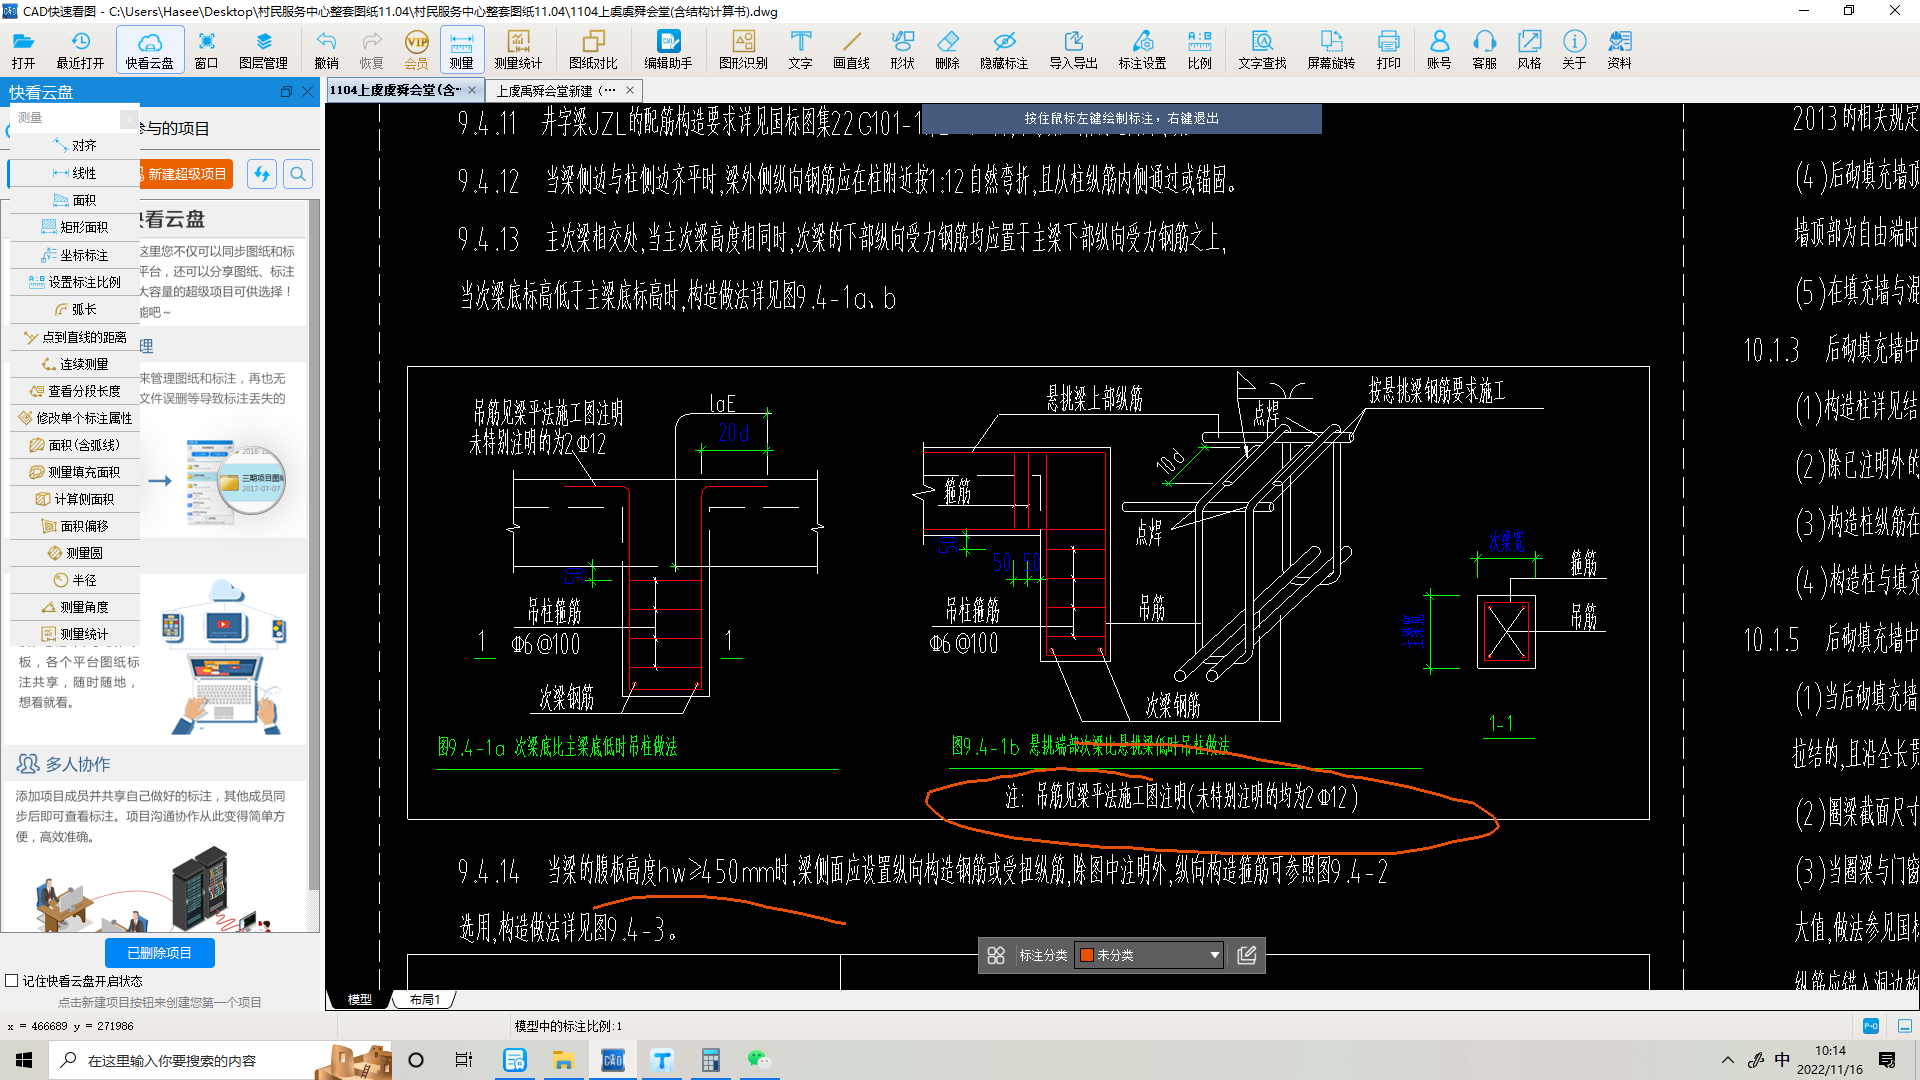Image resolution: width=1920 pixels, height=1080 pixels.
Task: Open the VIP 会员 membership page
Action: [416, 49]
